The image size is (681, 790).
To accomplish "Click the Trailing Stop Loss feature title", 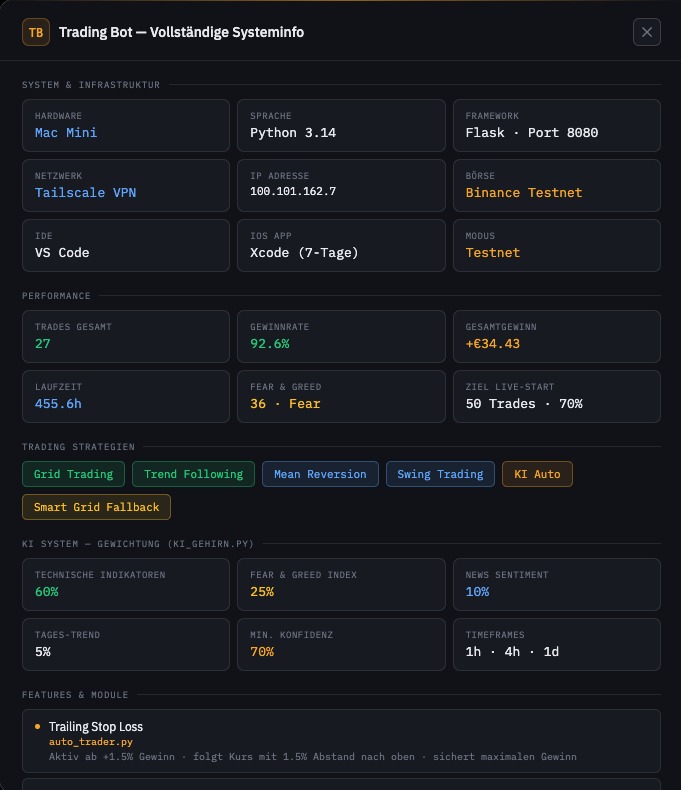I will click(x=96, y=727).
